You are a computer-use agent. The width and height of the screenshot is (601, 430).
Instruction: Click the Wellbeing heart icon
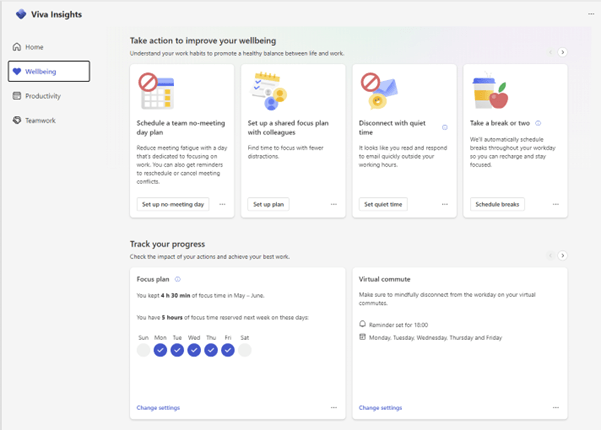(x=17, y=71)
